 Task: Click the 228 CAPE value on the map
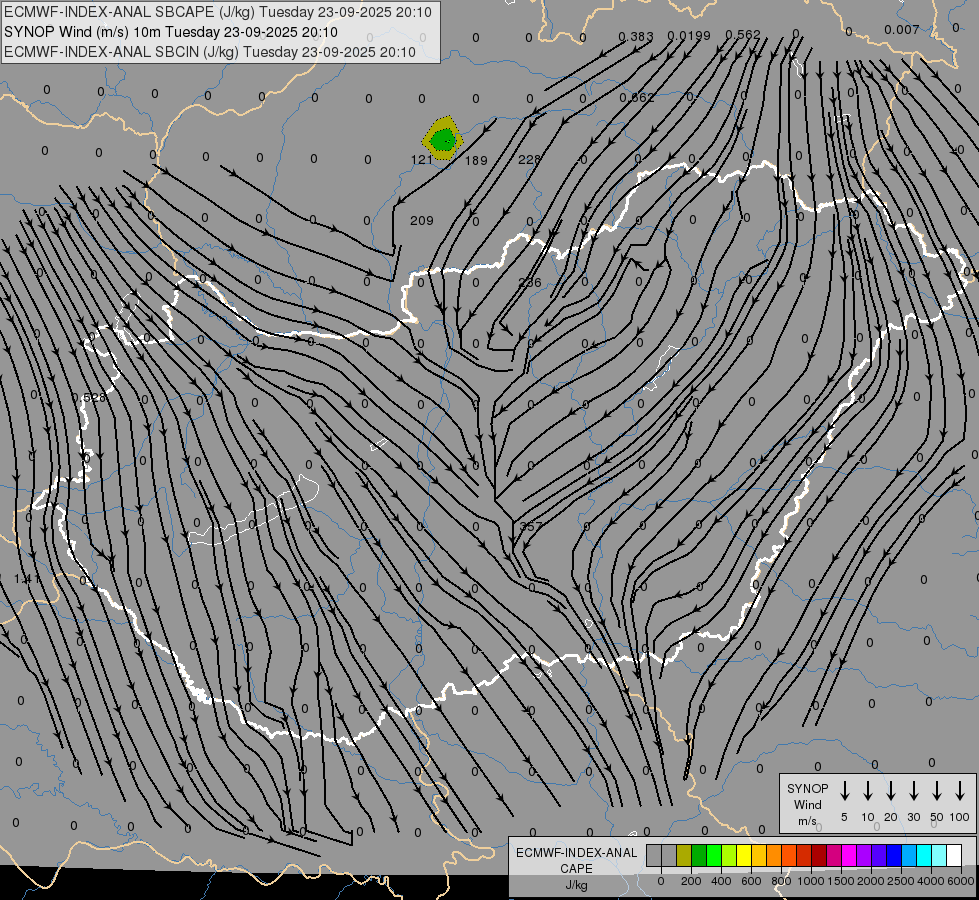pyautogui.click(x=529, y=159)
